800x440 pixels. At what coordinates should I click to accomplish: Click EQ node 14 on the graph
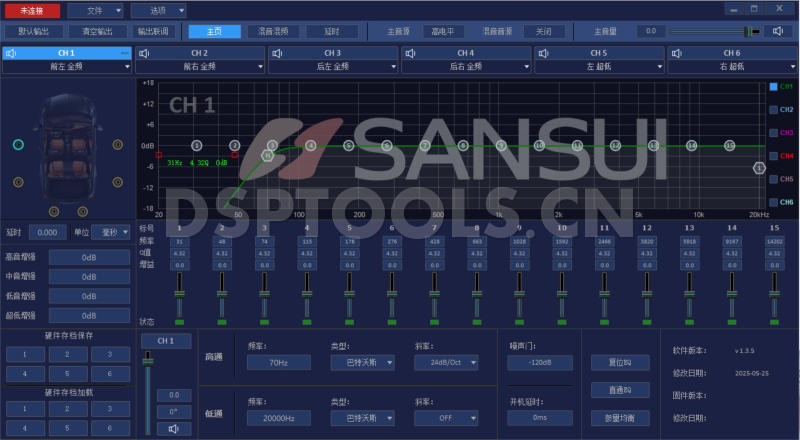click(691, 145)
